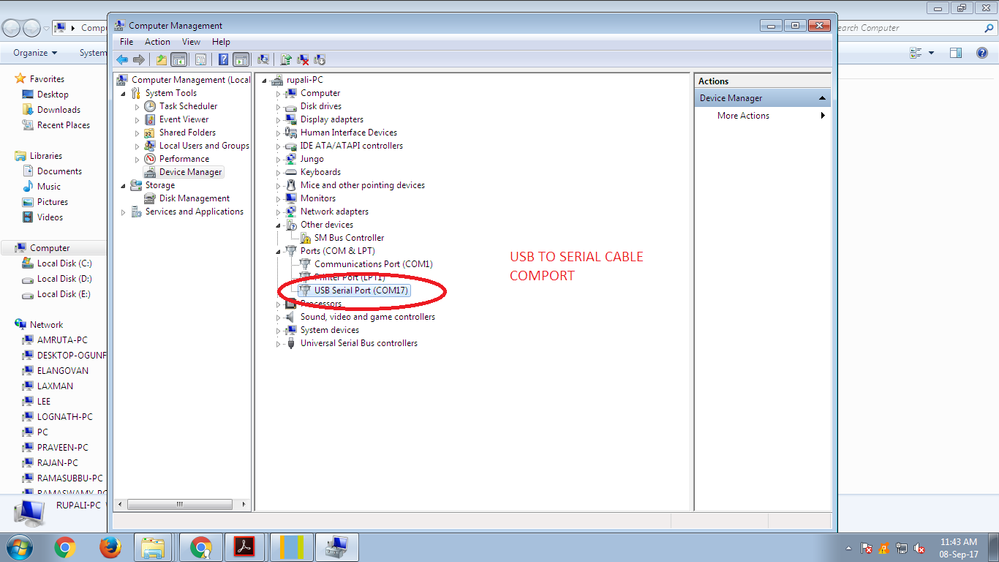Viewport: 999px width, 562px height.
Task: Collapse the rupali-PC root node
Action: tap(264, 80)
